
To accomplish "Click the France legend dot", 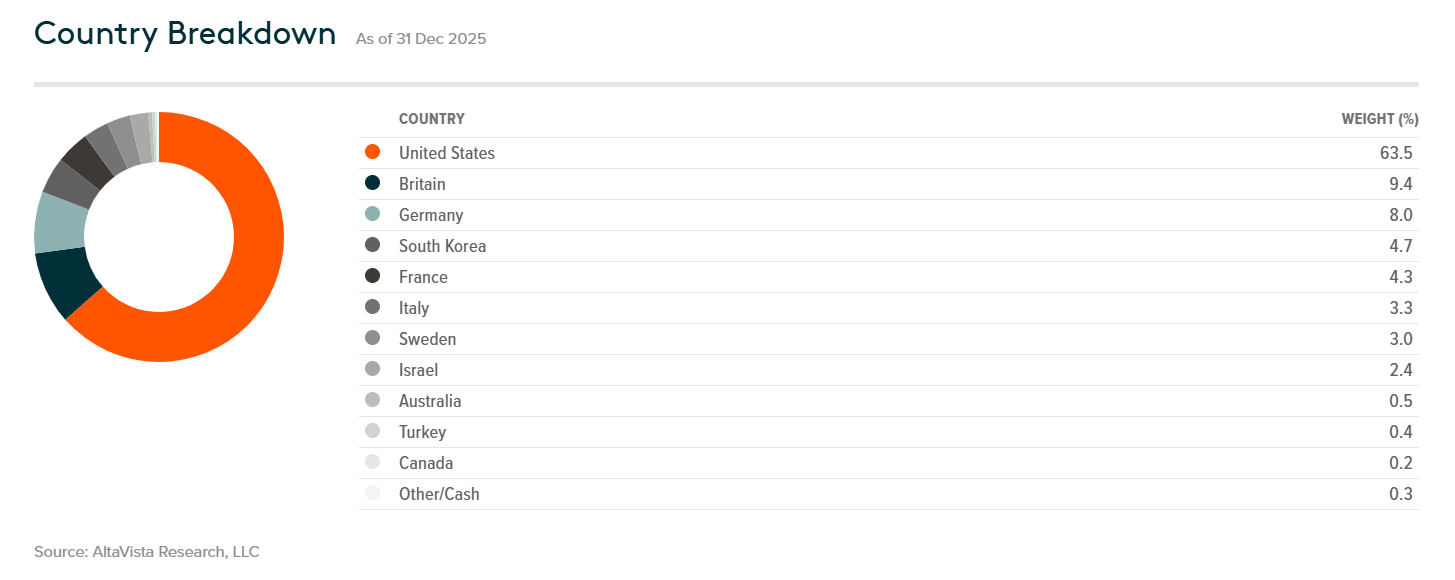I will 373,277.
